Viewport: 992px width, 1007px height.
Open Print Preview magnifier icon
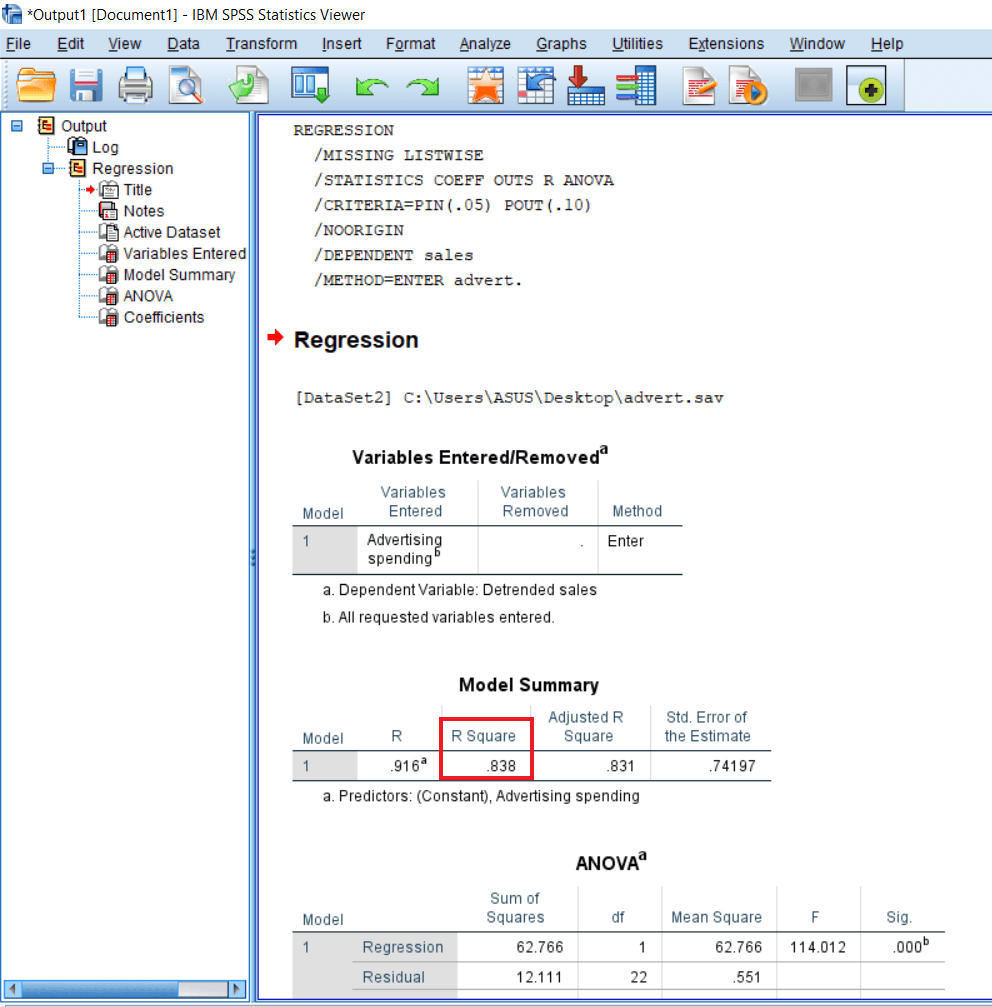click(x=186, y=85)
